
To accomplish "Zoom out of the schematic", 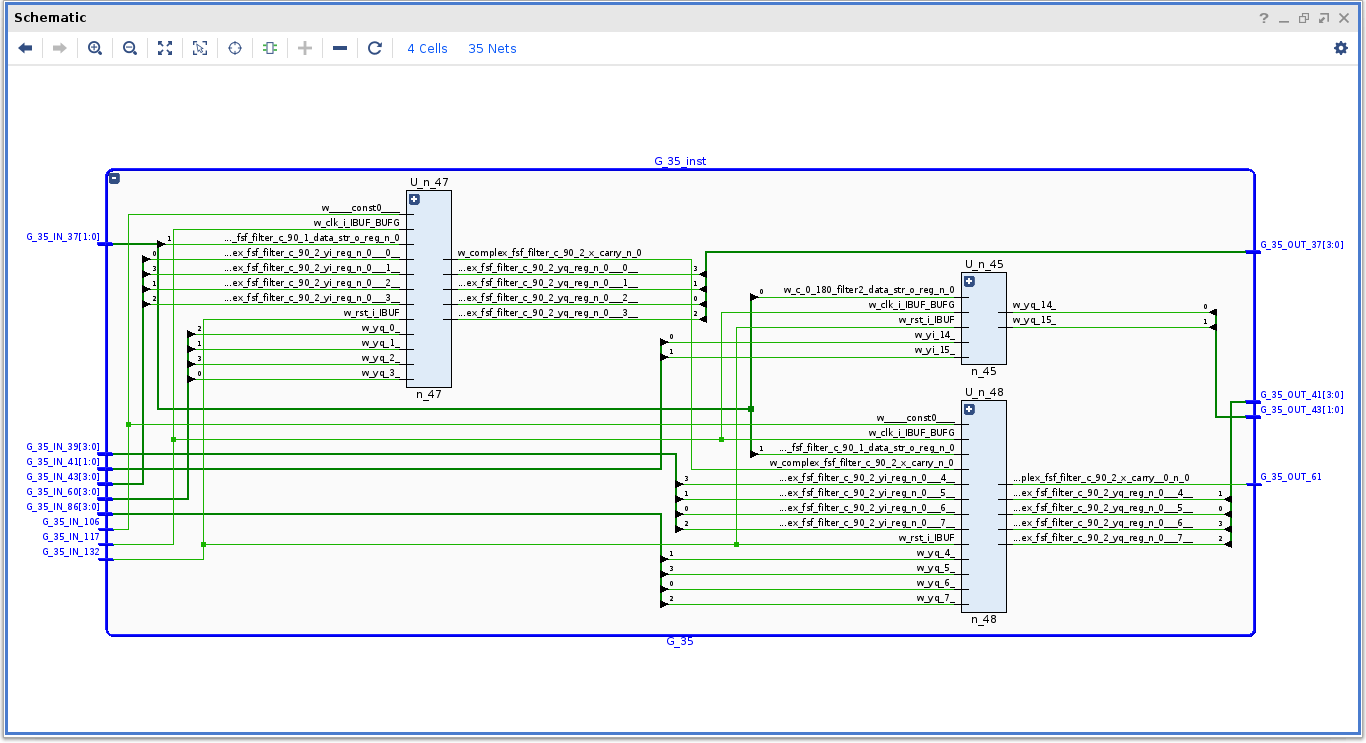I will tap(130, 48).
